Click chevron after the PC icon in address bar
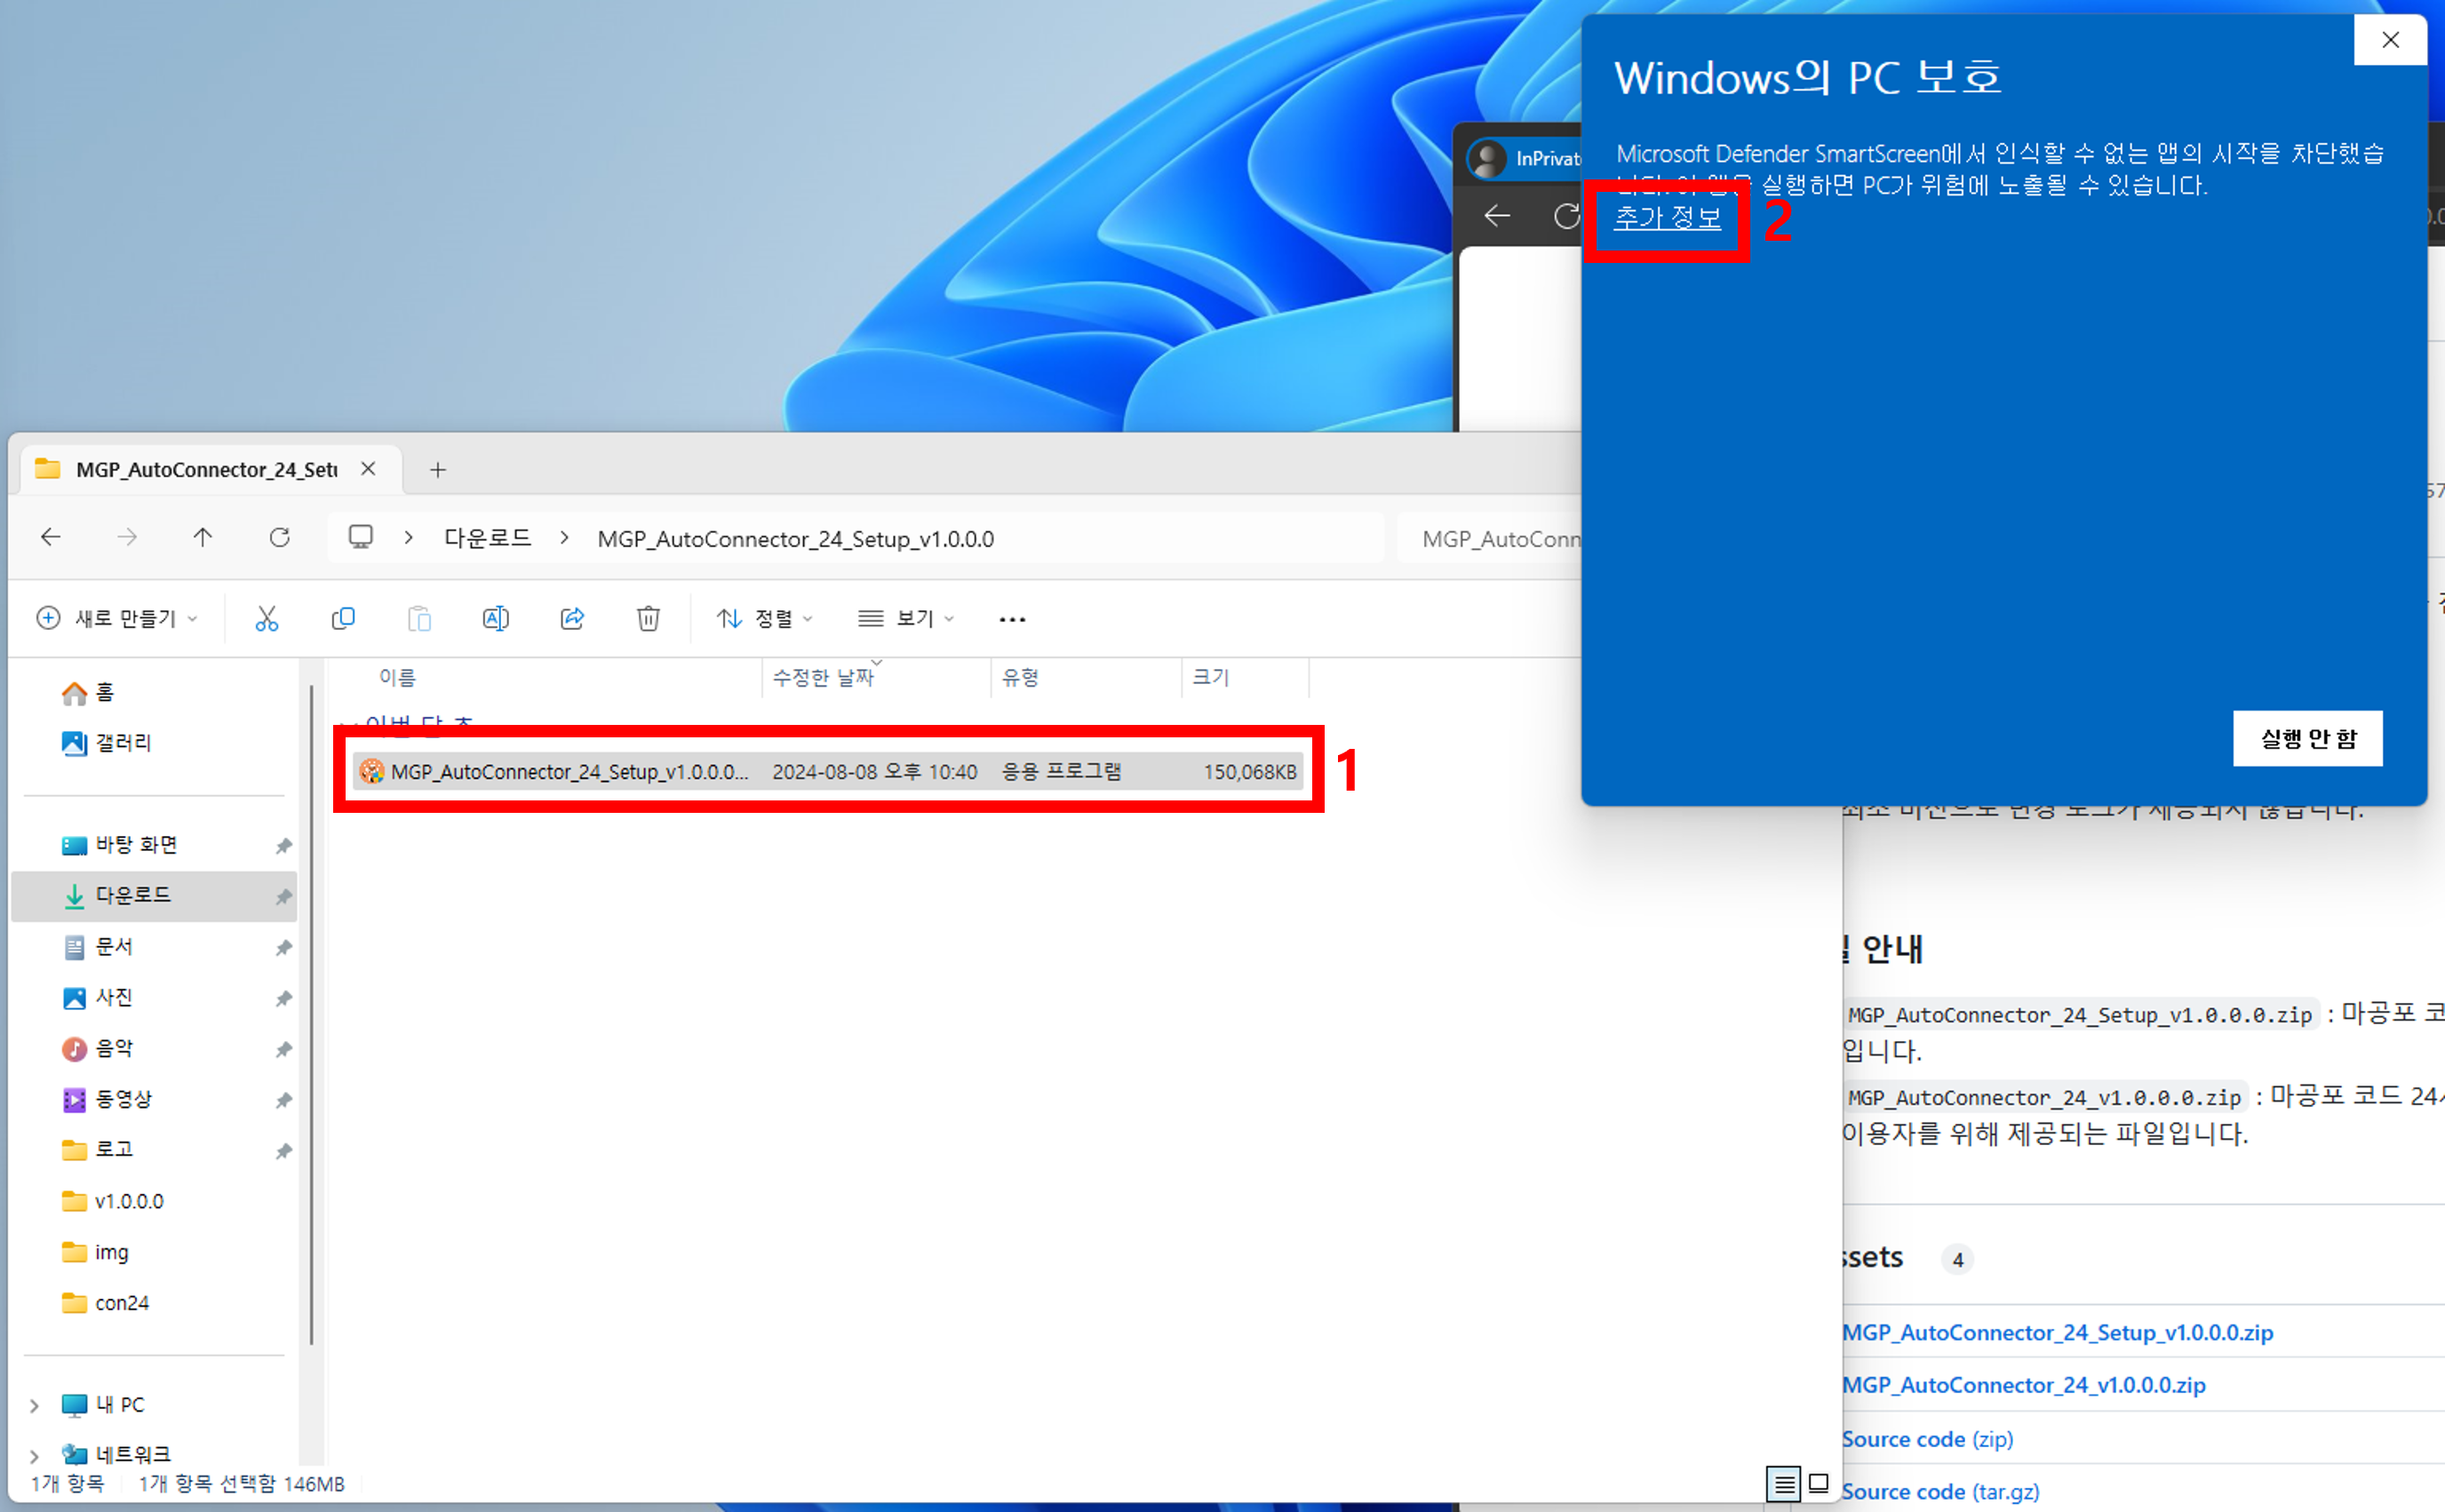Screen dimensions: 2445x1512 point(409,538)
